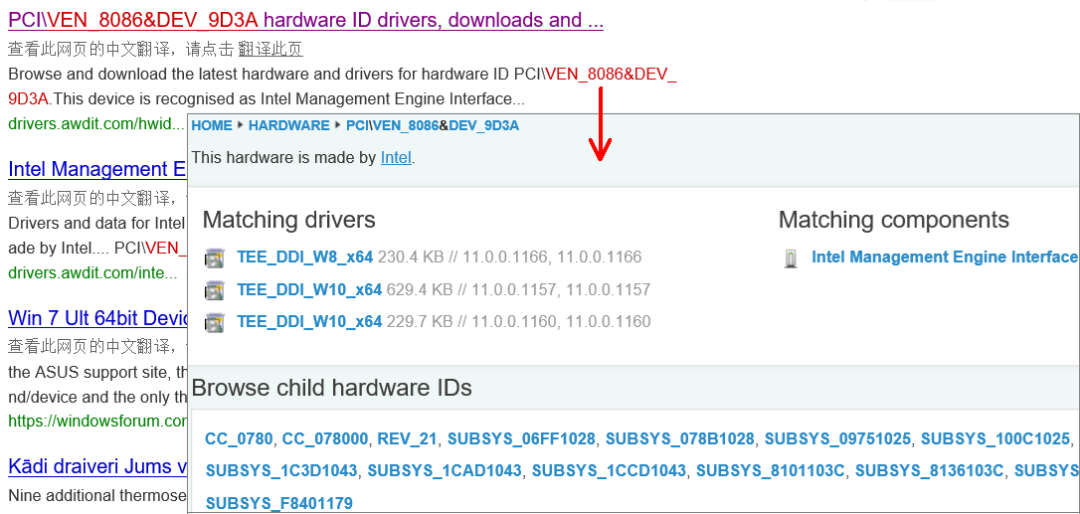Open the SUBSYS_F8401179 hardware ID
The width and height of the screenshot is (1080, 514).
279,503
